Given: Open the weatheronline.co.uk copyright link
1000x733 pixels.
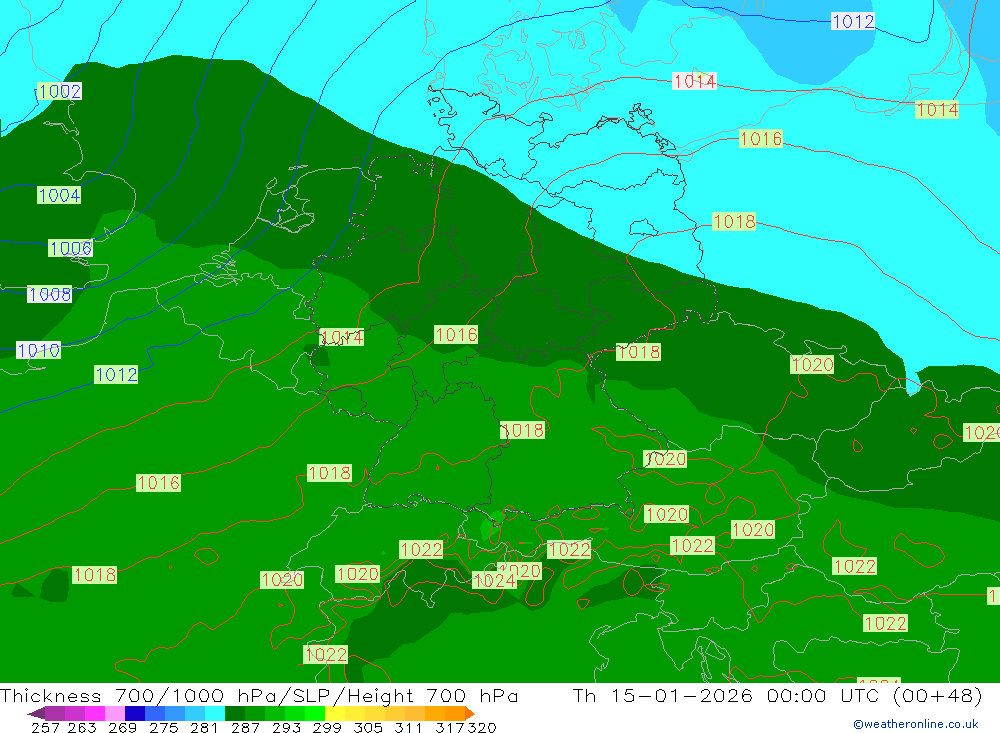Looking at the screenshot, I should 915,724.
